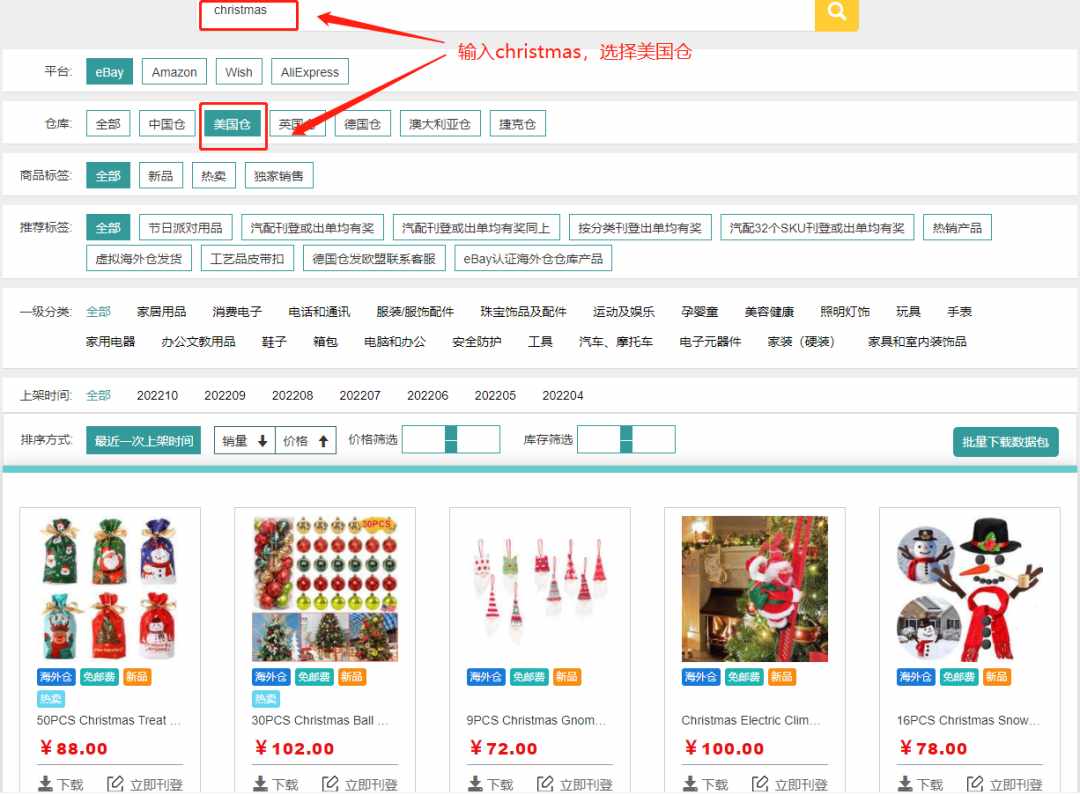Select the 节日派对用品 recommended tag
This screenshot has height=795, width=1080.
click(185, 227)
